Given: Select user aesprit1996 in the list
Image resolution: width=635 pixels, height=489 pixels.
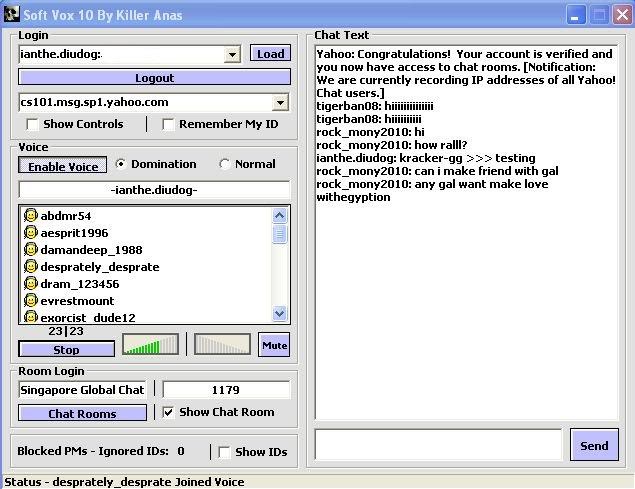Looking at the screenshot, I should coord(75,233).
